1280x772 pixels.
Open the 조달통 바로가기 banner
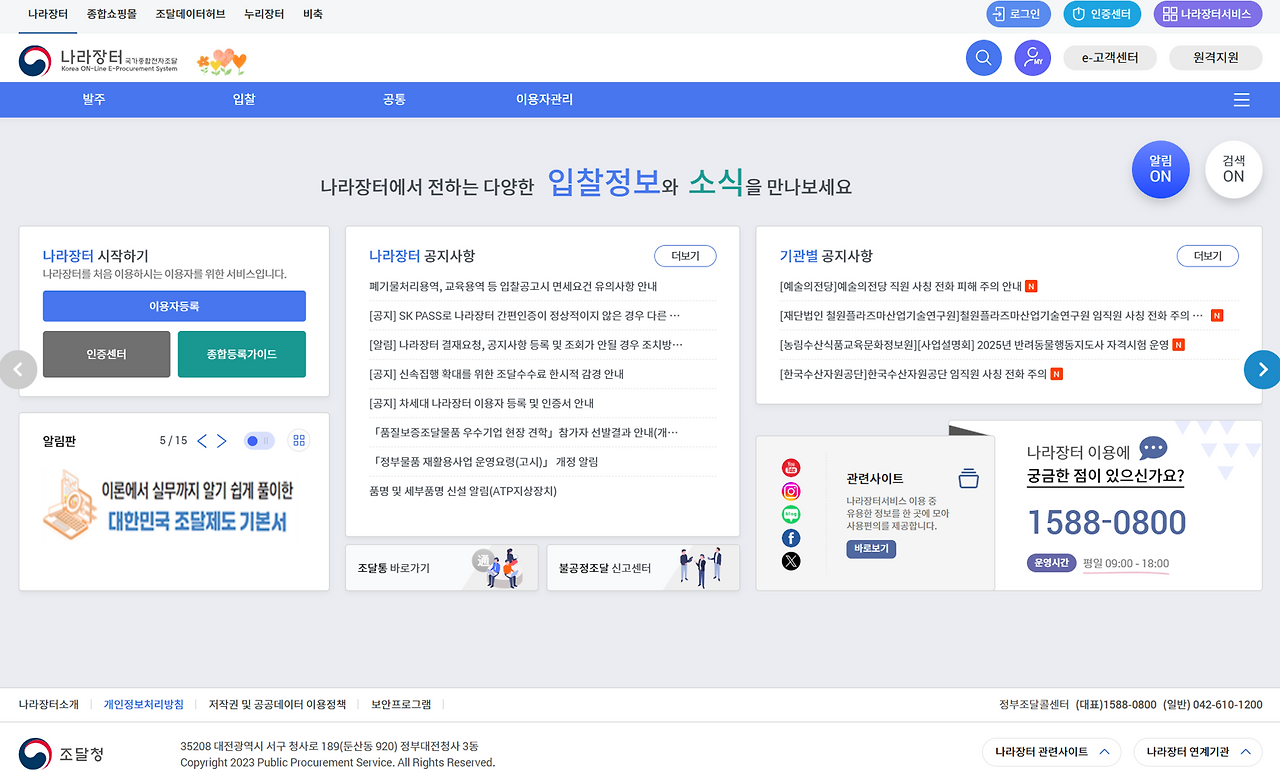[442, 567]
